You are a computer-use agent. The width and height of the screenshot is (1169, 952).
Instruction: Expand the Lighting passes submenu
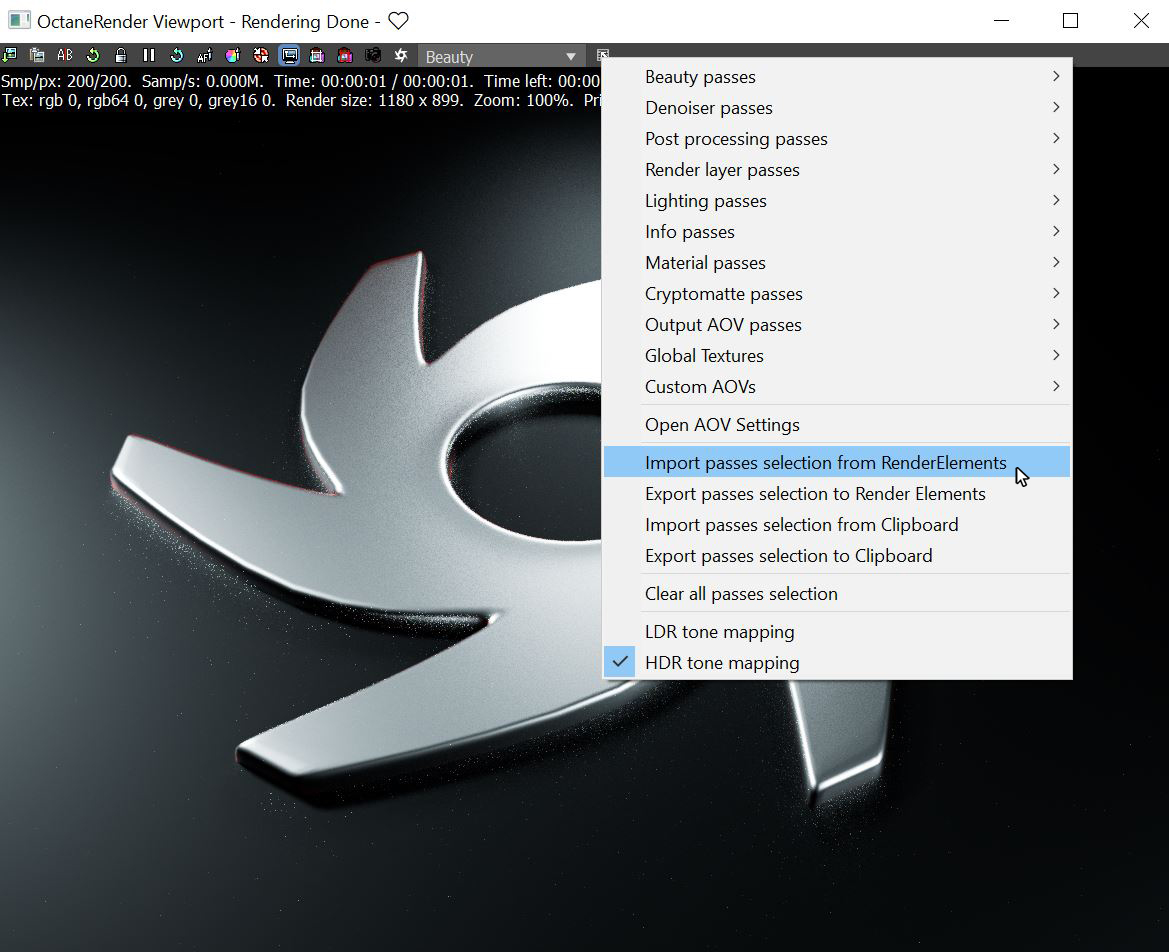point(706,200)
